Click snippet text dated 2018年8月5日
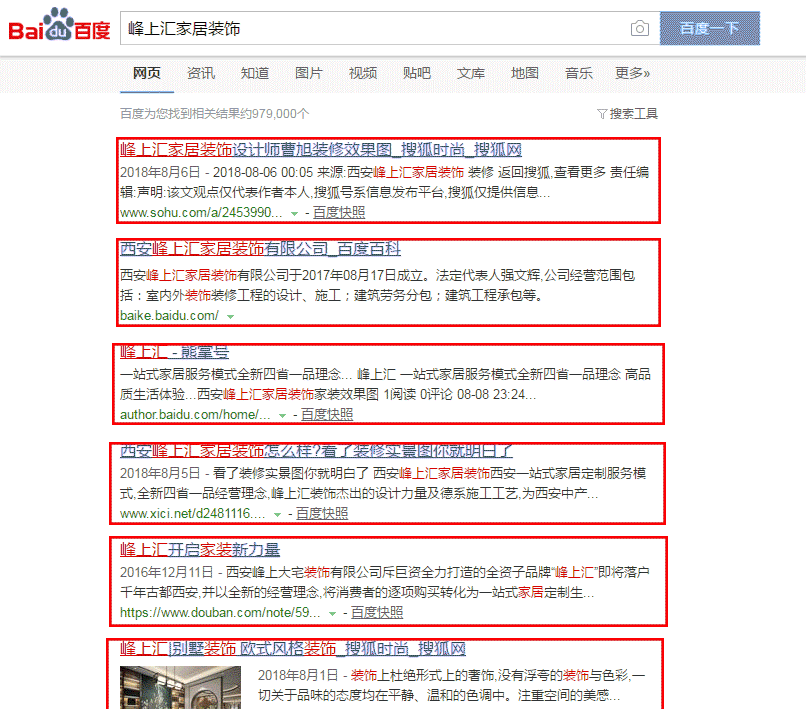 (x=383, y=483)
